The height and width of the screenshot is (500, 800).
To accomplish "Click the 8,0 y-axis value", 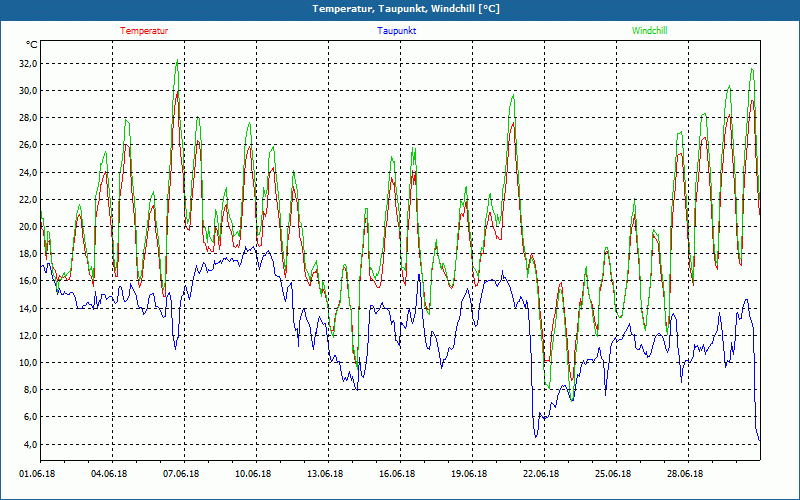I will click(x=31, y=390).
